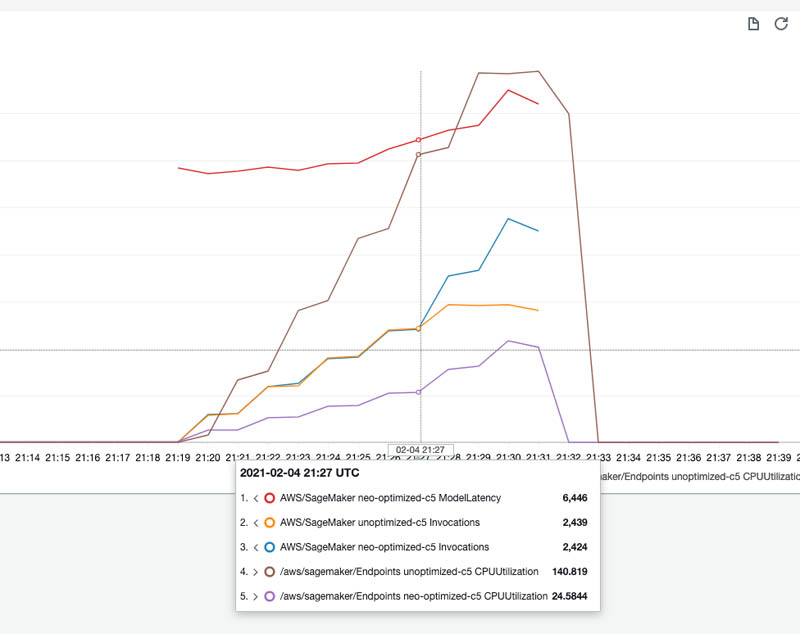Click left chevron beside ModelLatency entry

(x=256, y=498)
